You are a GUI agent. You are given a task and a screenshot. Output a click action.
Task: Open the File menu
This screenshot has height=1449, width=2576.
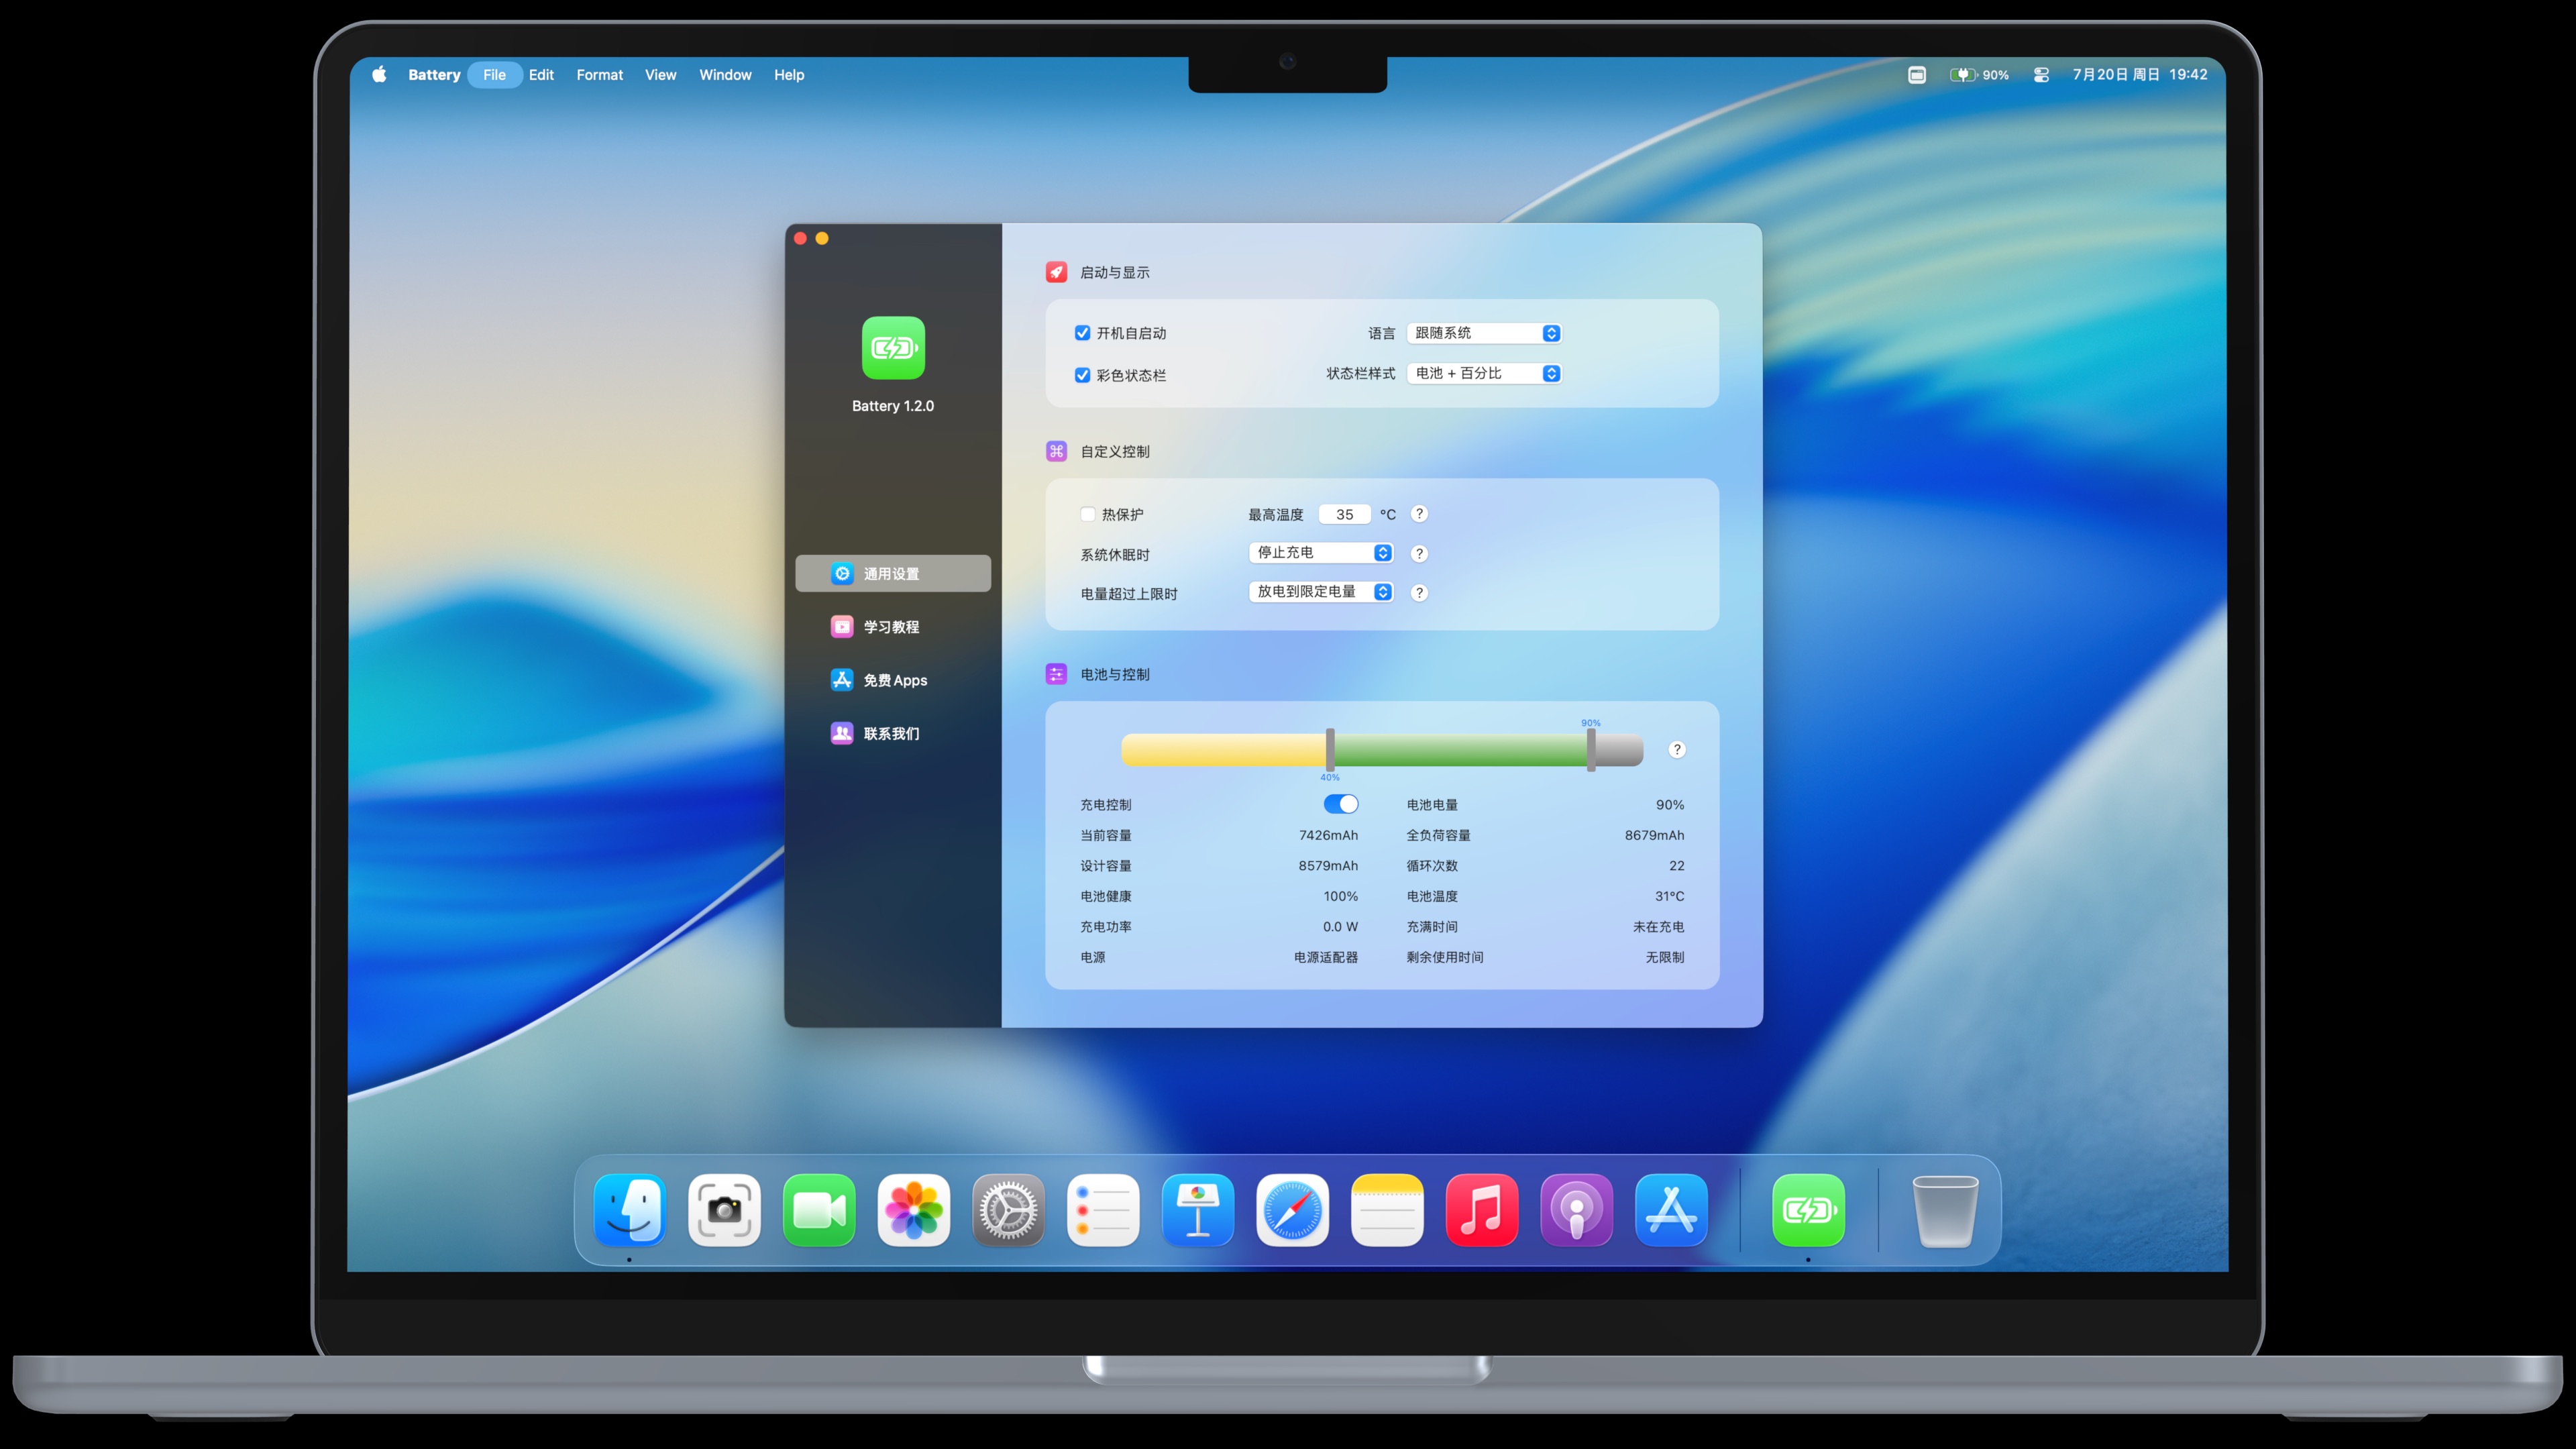click(494, 75)
